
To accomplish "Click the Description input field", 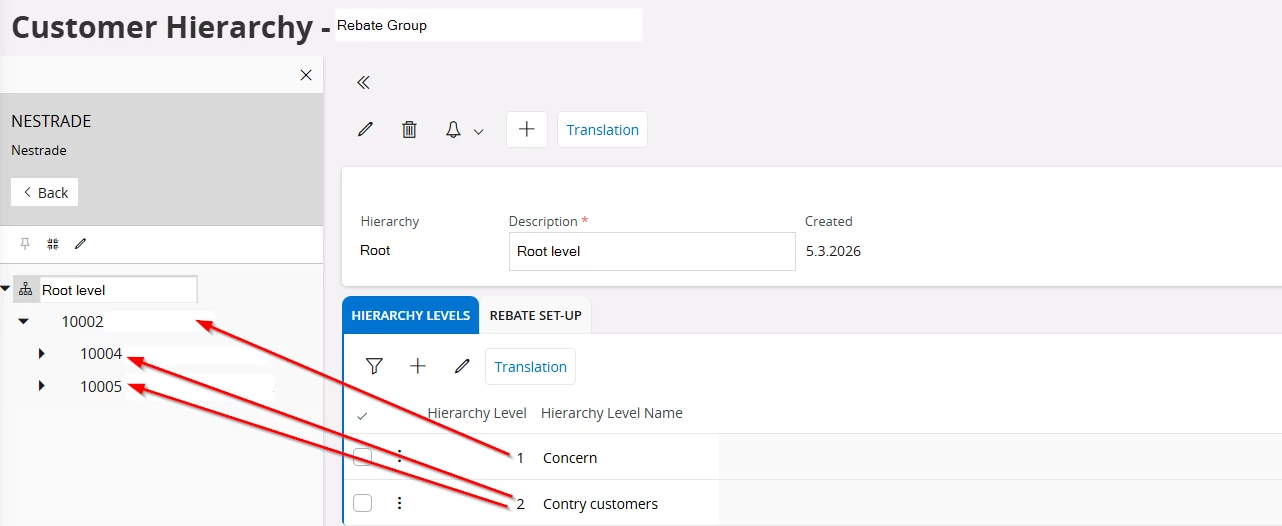I will coord(652,251).
